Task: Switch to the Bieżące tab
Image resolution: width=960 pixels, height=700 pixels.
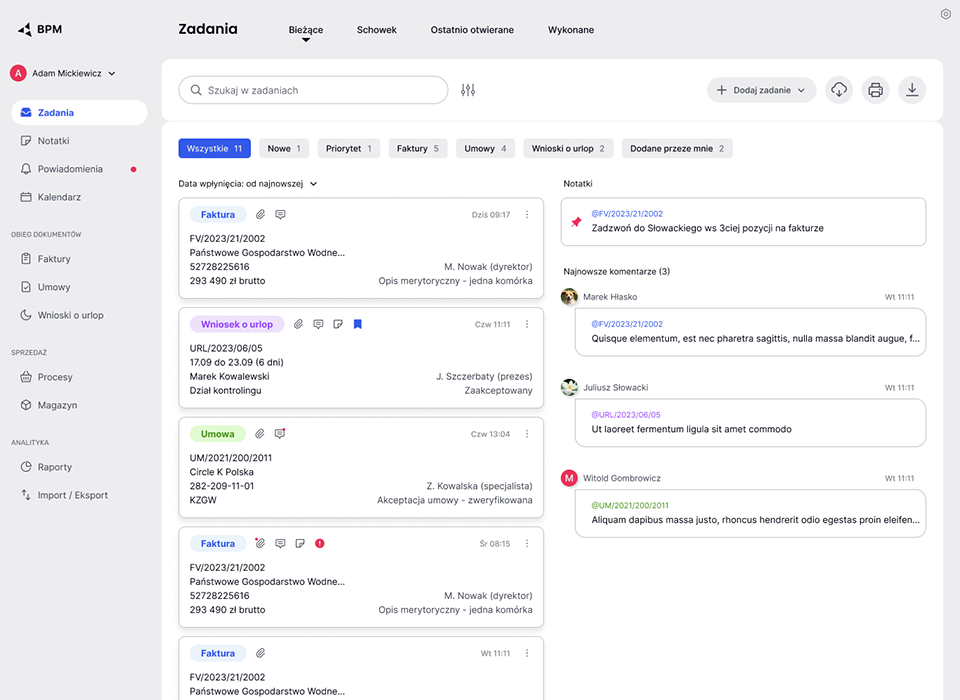Action: coord(306,30)
